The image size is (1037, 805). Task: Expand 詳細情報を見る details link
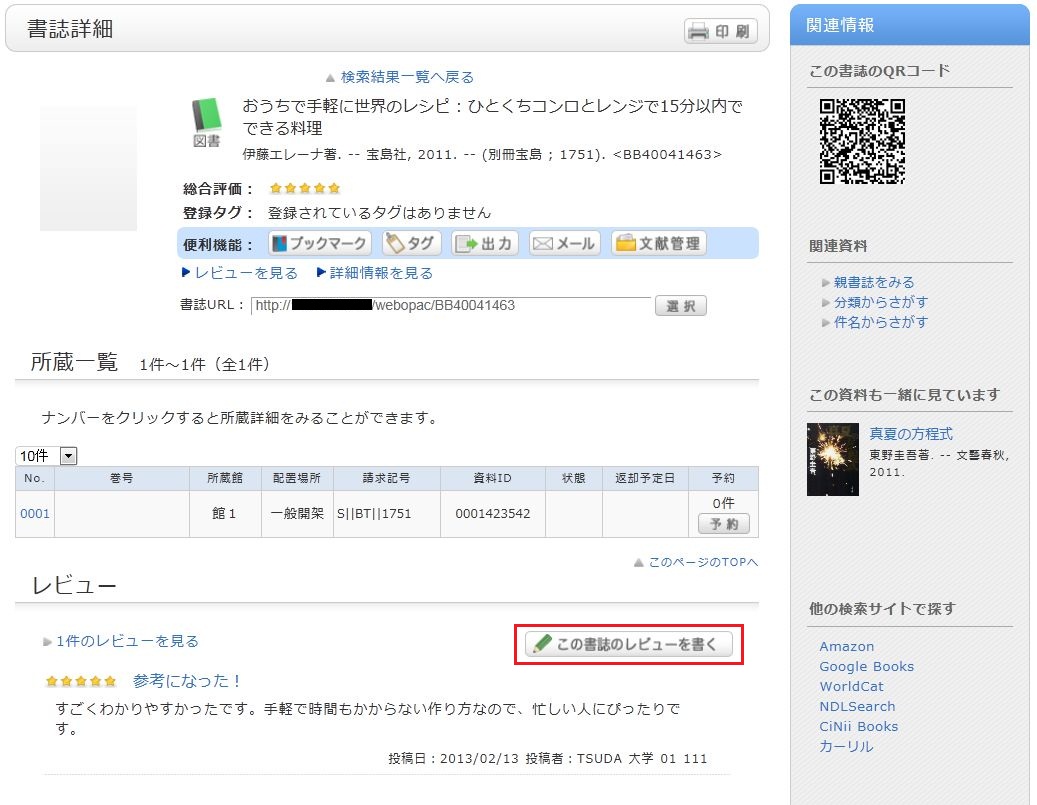[x=375, y=273]
